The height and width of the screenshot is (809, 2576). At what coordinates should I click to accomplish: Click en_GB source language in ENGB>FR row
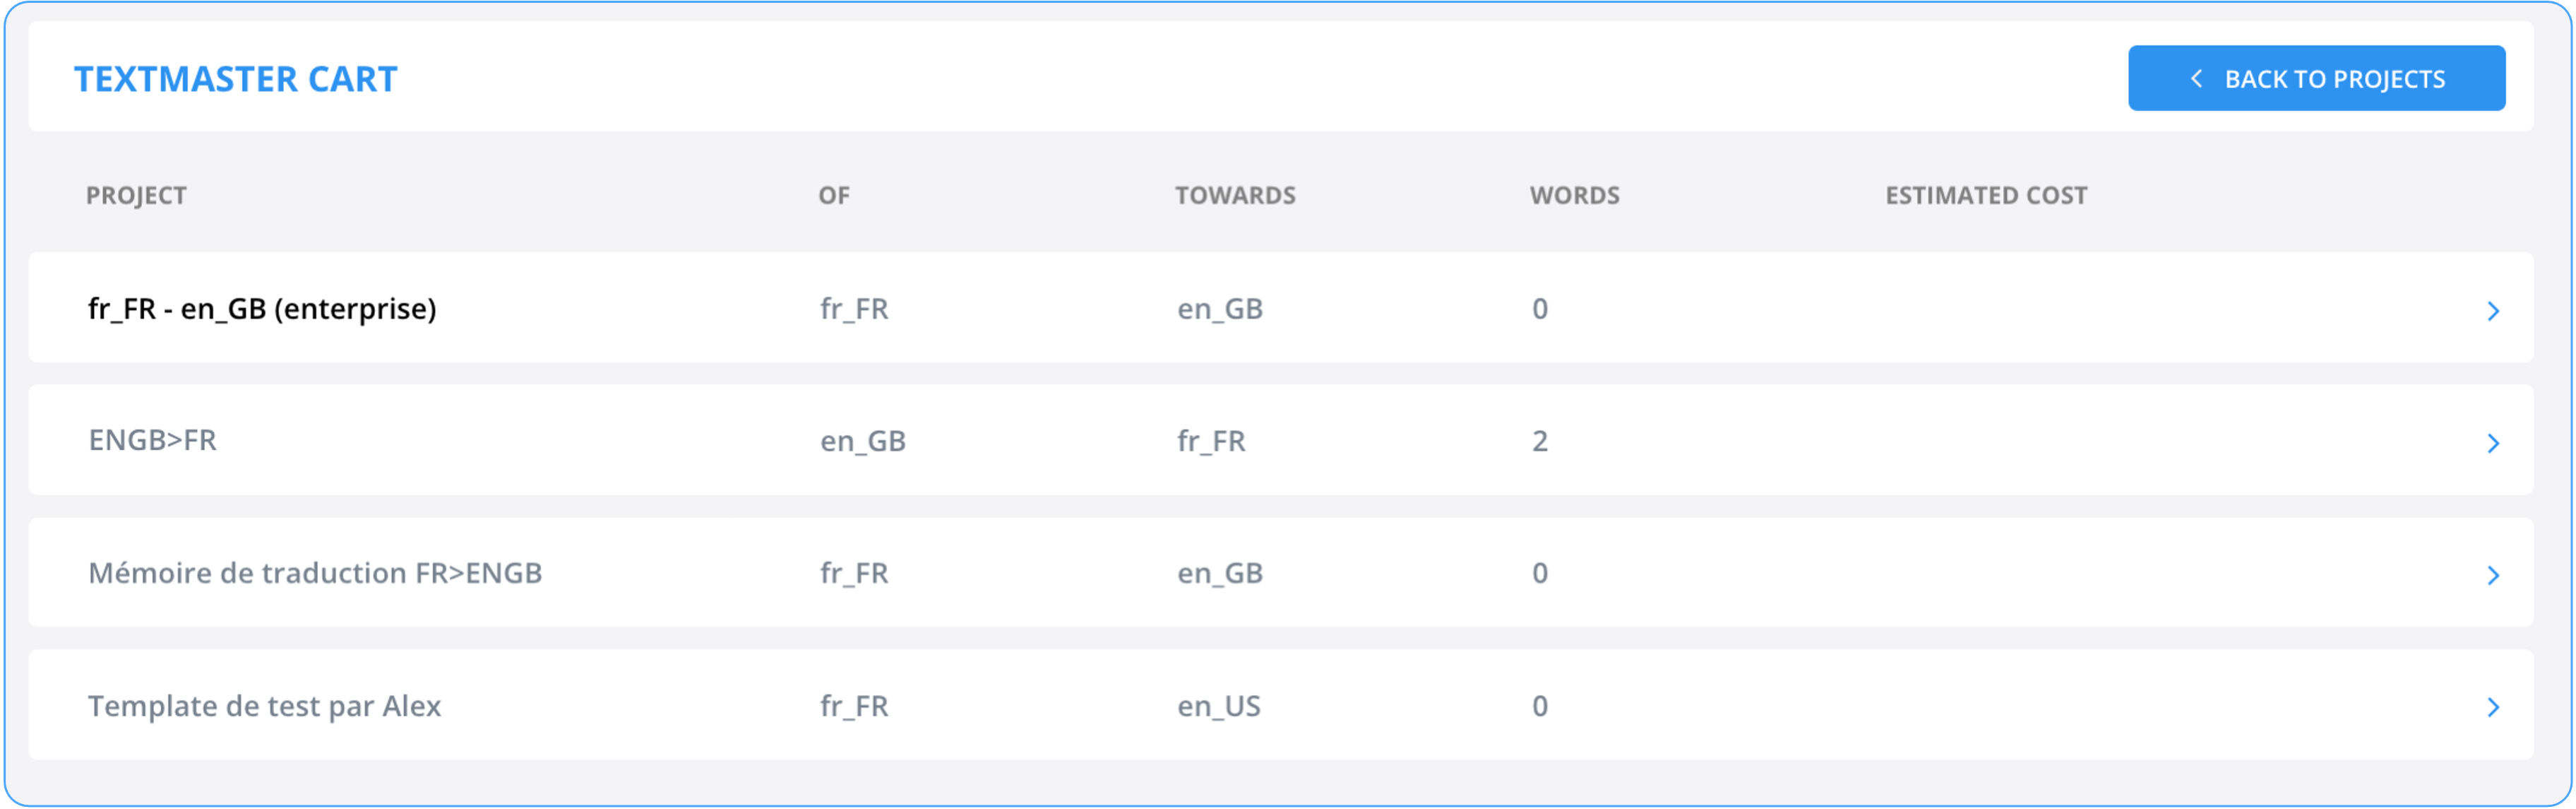coord(863,441)
